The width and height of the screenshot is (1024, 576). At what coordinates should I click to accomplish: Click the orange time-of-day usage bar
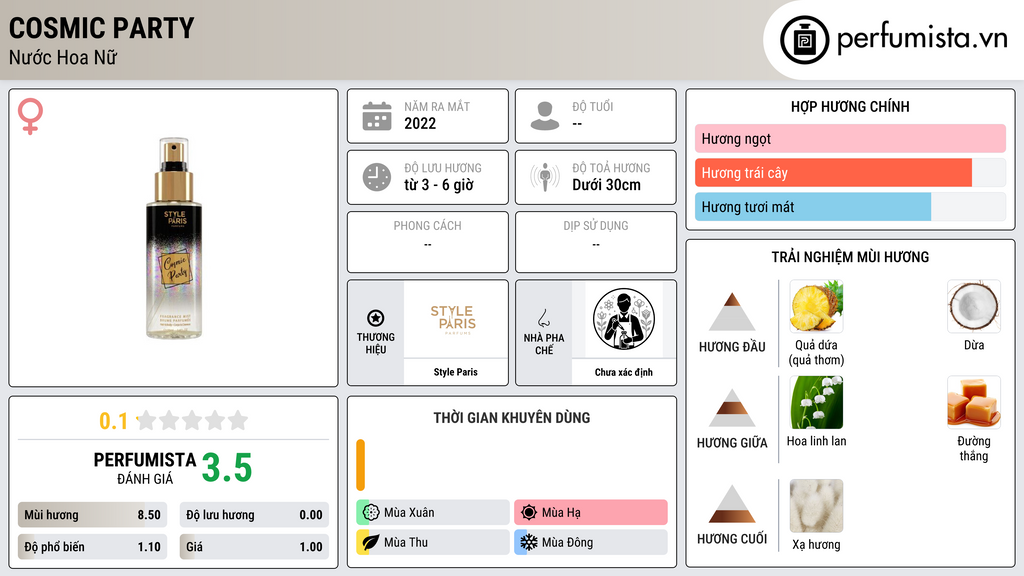(360, 465)
